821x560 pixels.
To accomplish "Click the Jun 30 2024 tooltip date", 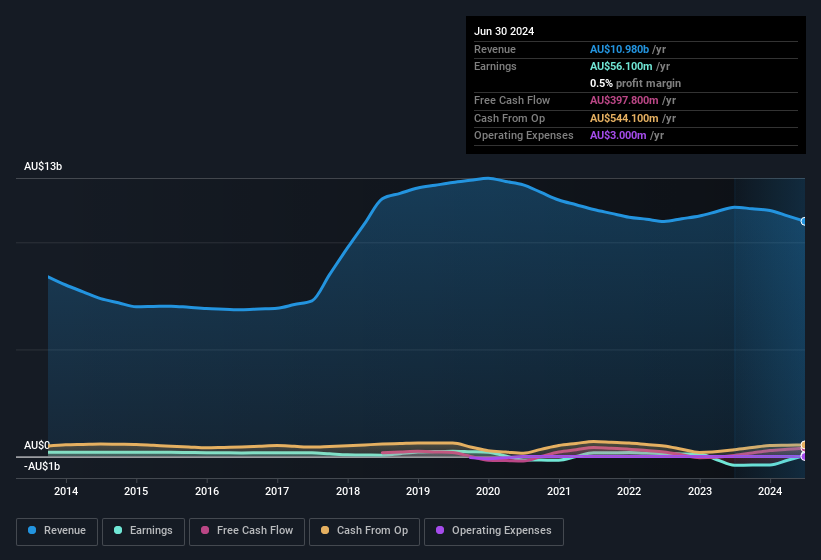I will click(504, 31).
